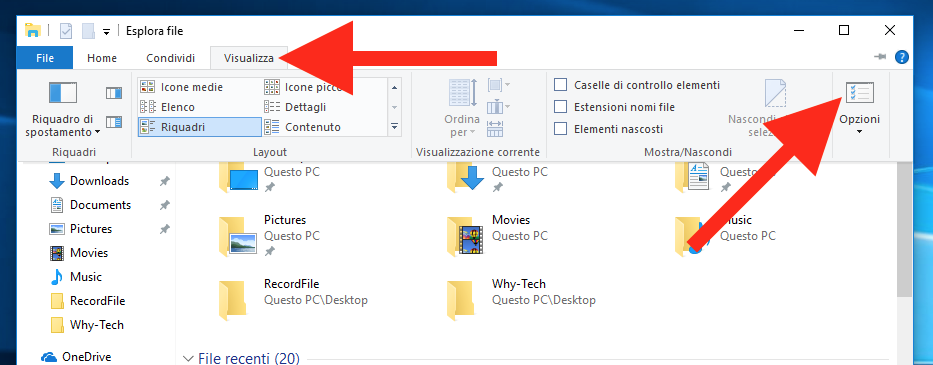
Task: Click the Downloads frequent folder icon
Action: [x=466, y=176]
